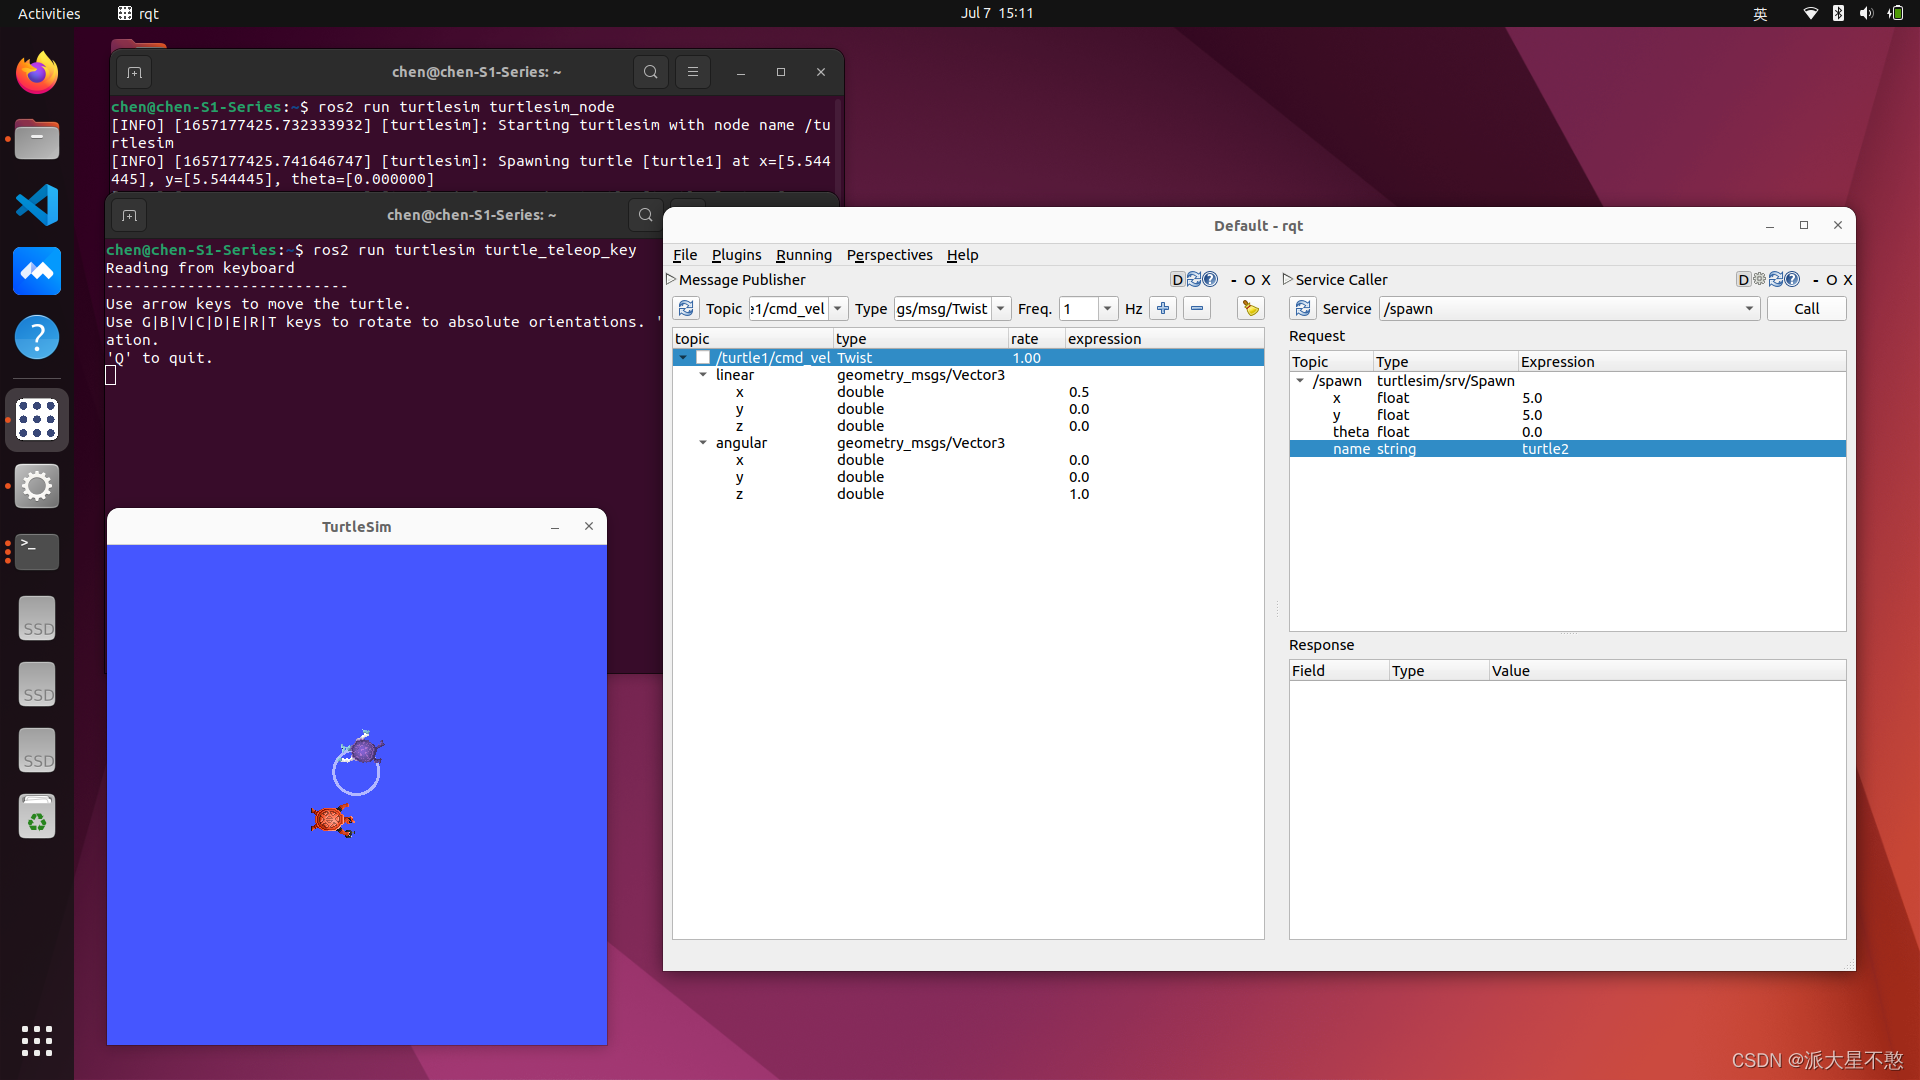This screenshot has height=1080, width=1920.
Task: Open Message Publisher help icon
Action: (x=1211, y=280)
